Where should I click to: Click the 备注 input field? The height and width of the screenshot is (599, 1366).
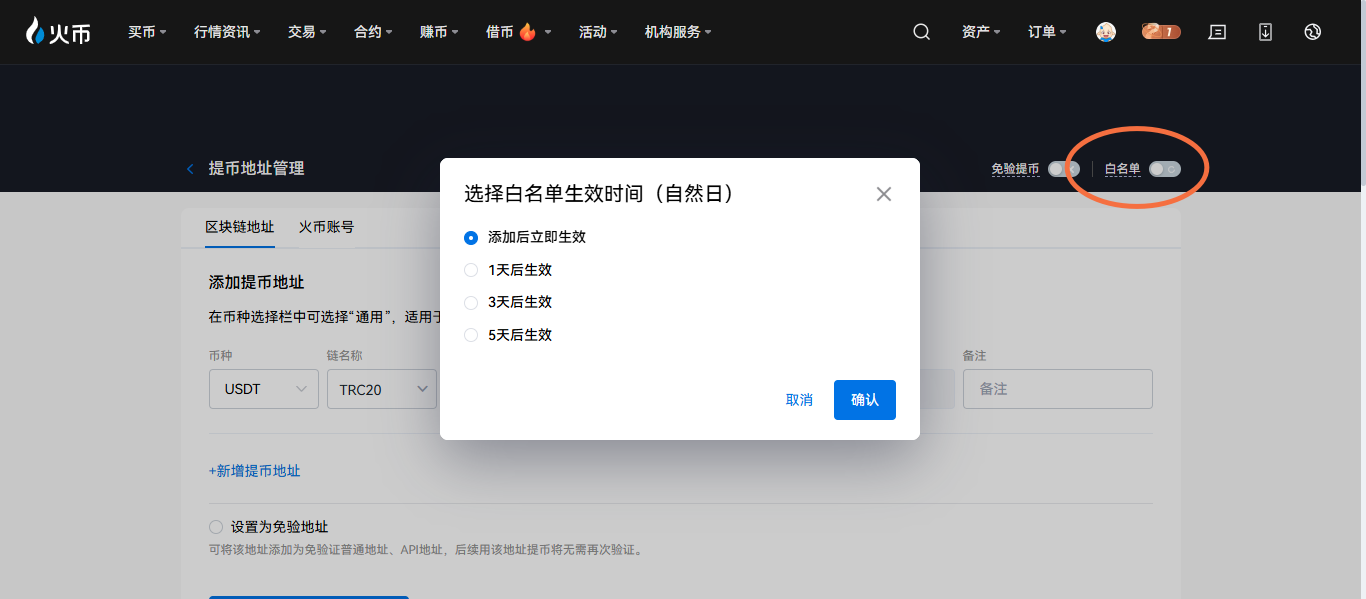[x=1057, y=389]
